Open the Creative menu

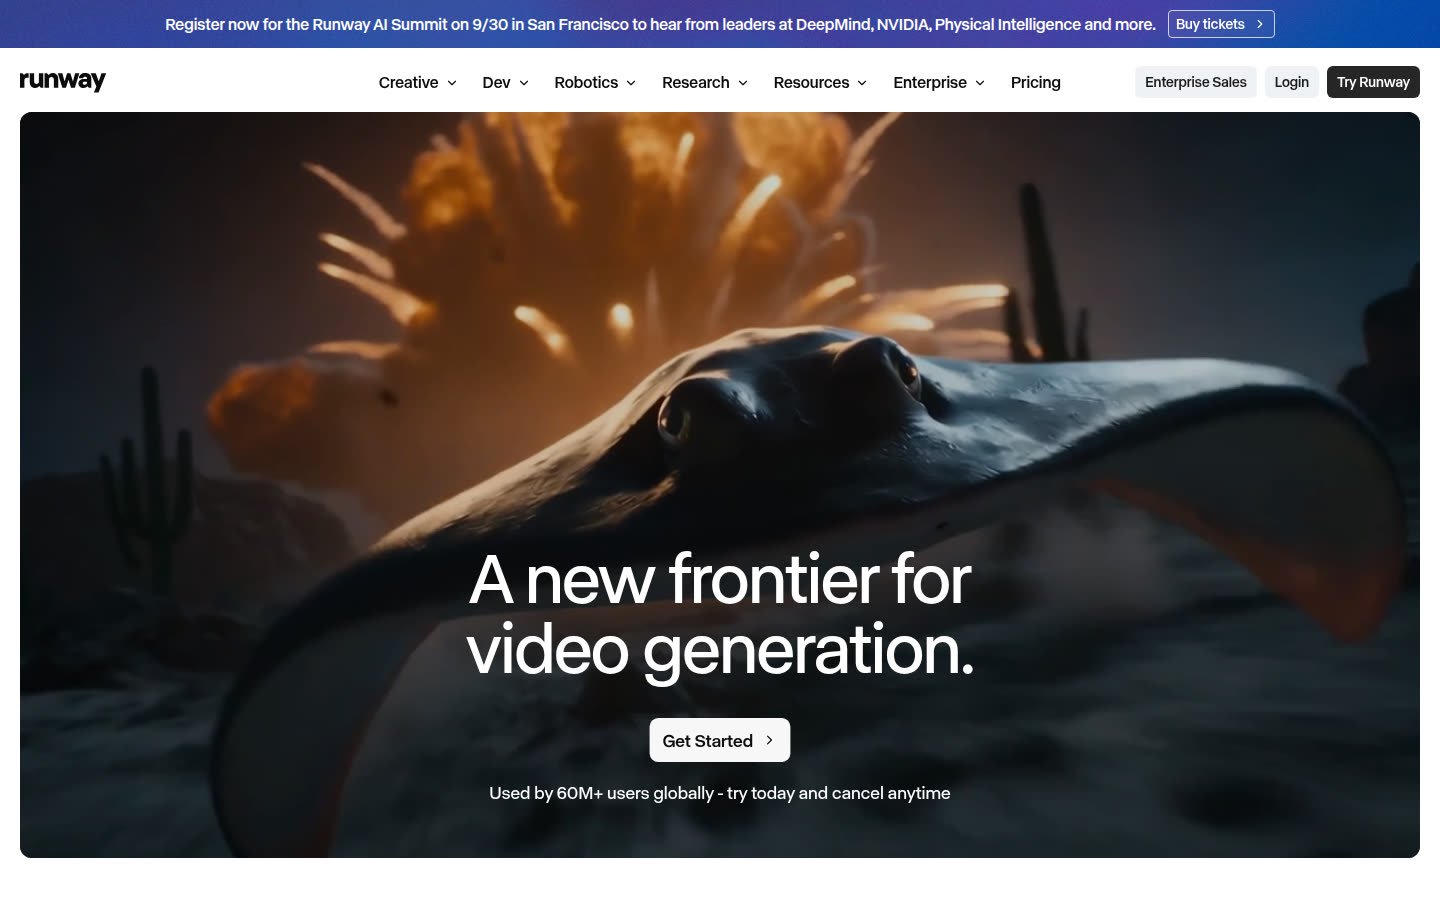pos(417,82)
